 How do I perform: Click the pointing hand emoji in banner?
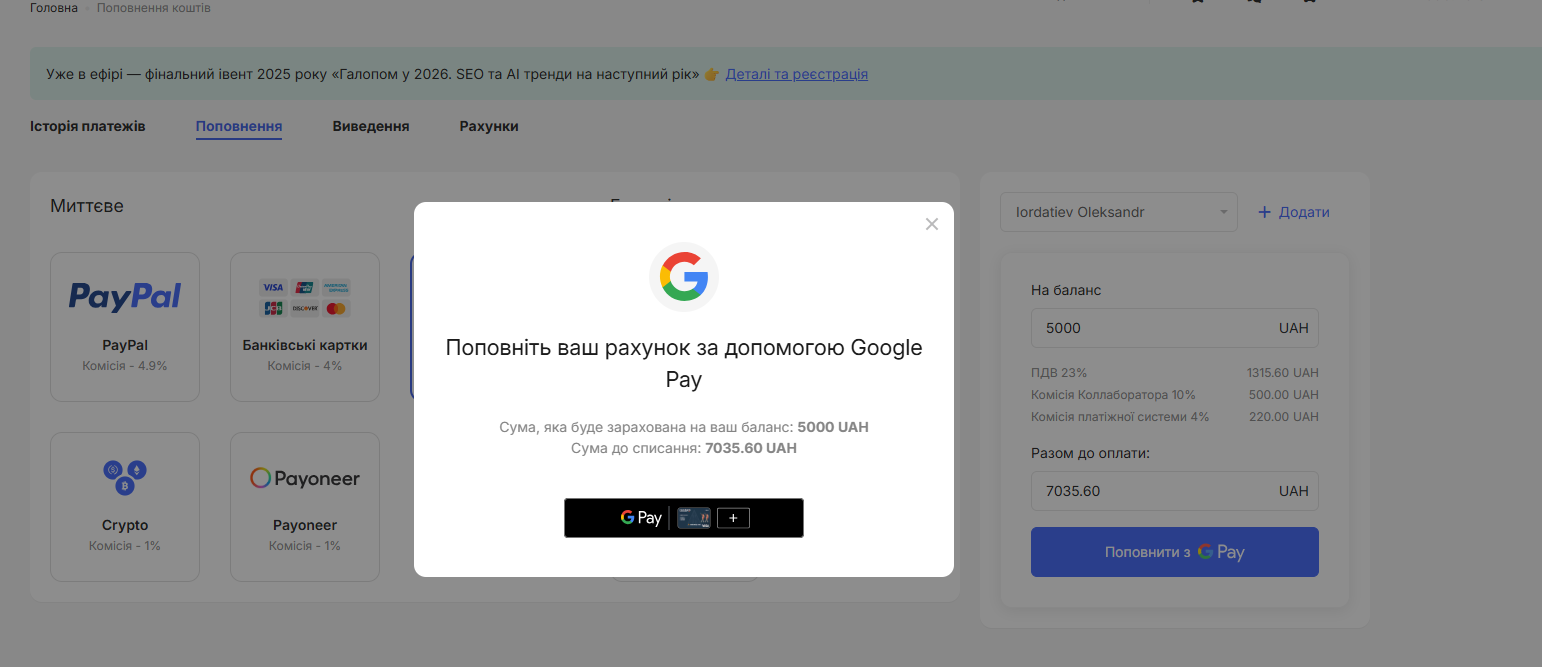[712, 74]
